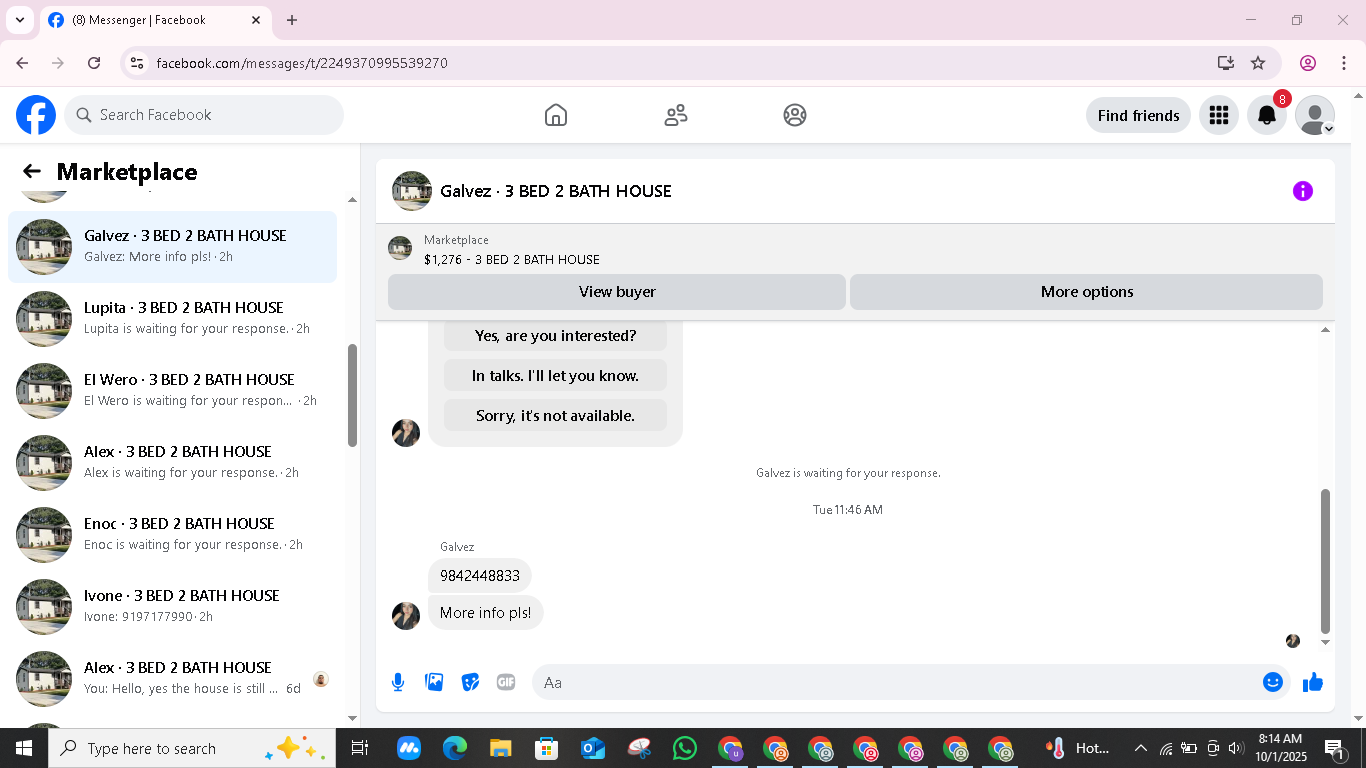Screen dimensions: 1366x768
Task: Go back from Marketplace with arrow
Action: point(32,171)
